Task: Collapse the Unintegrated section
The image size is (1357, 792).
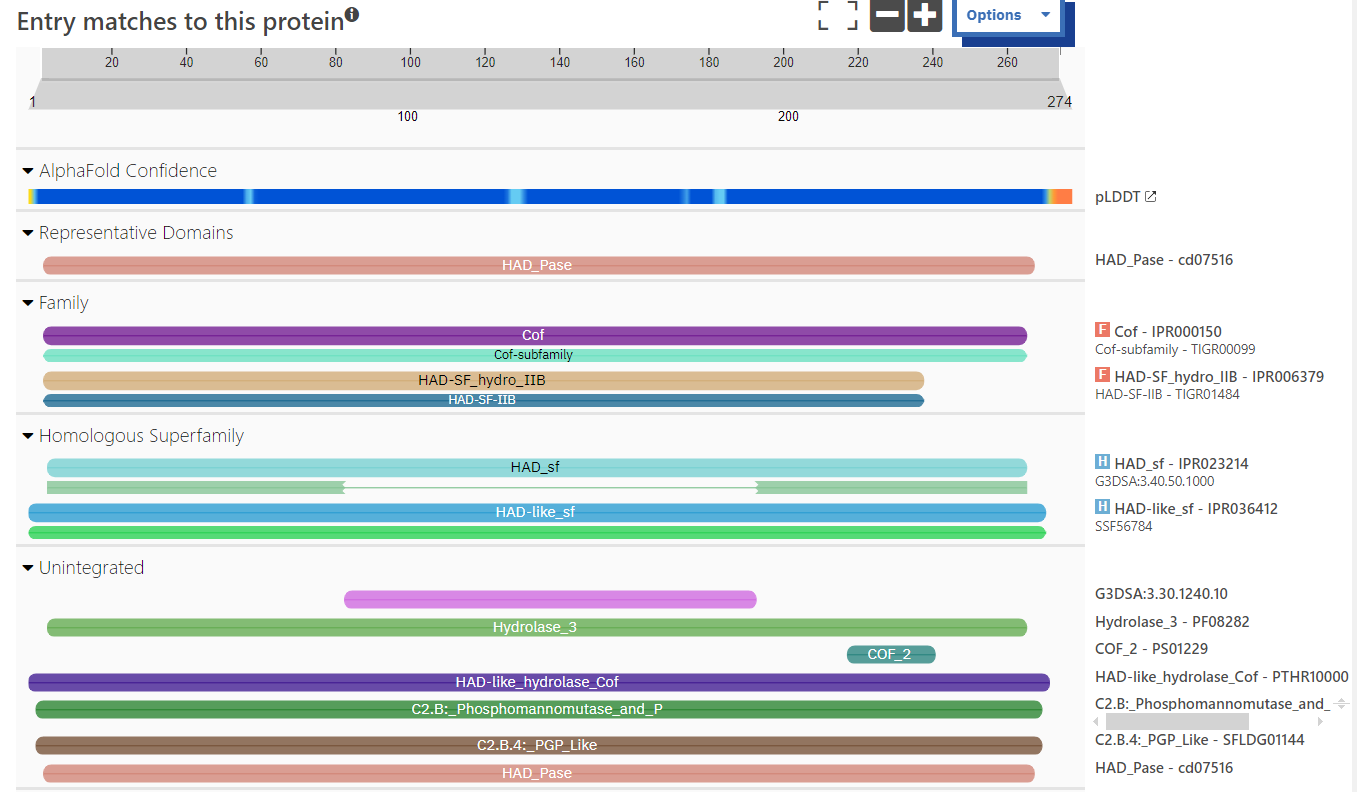Action: (x=28, y=568)
